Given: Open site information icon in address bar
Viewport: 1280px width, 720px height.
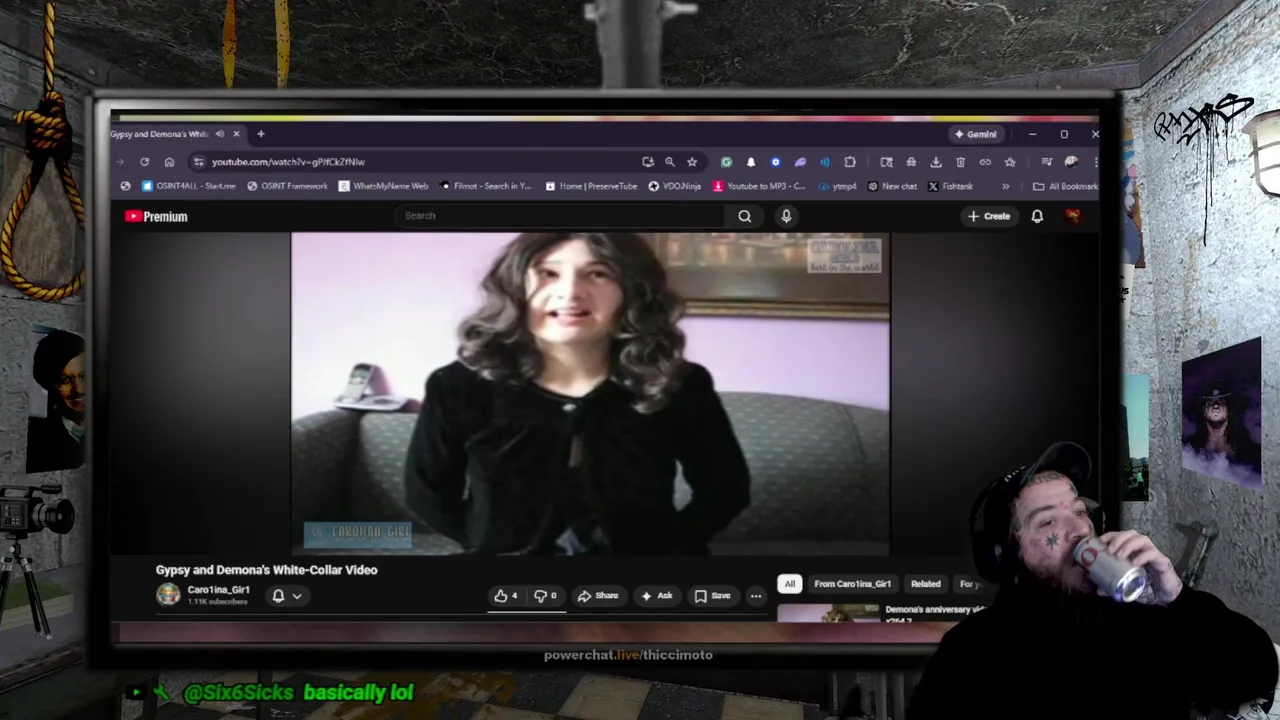Looking at the screenshot, I should (x=199, y=162).
